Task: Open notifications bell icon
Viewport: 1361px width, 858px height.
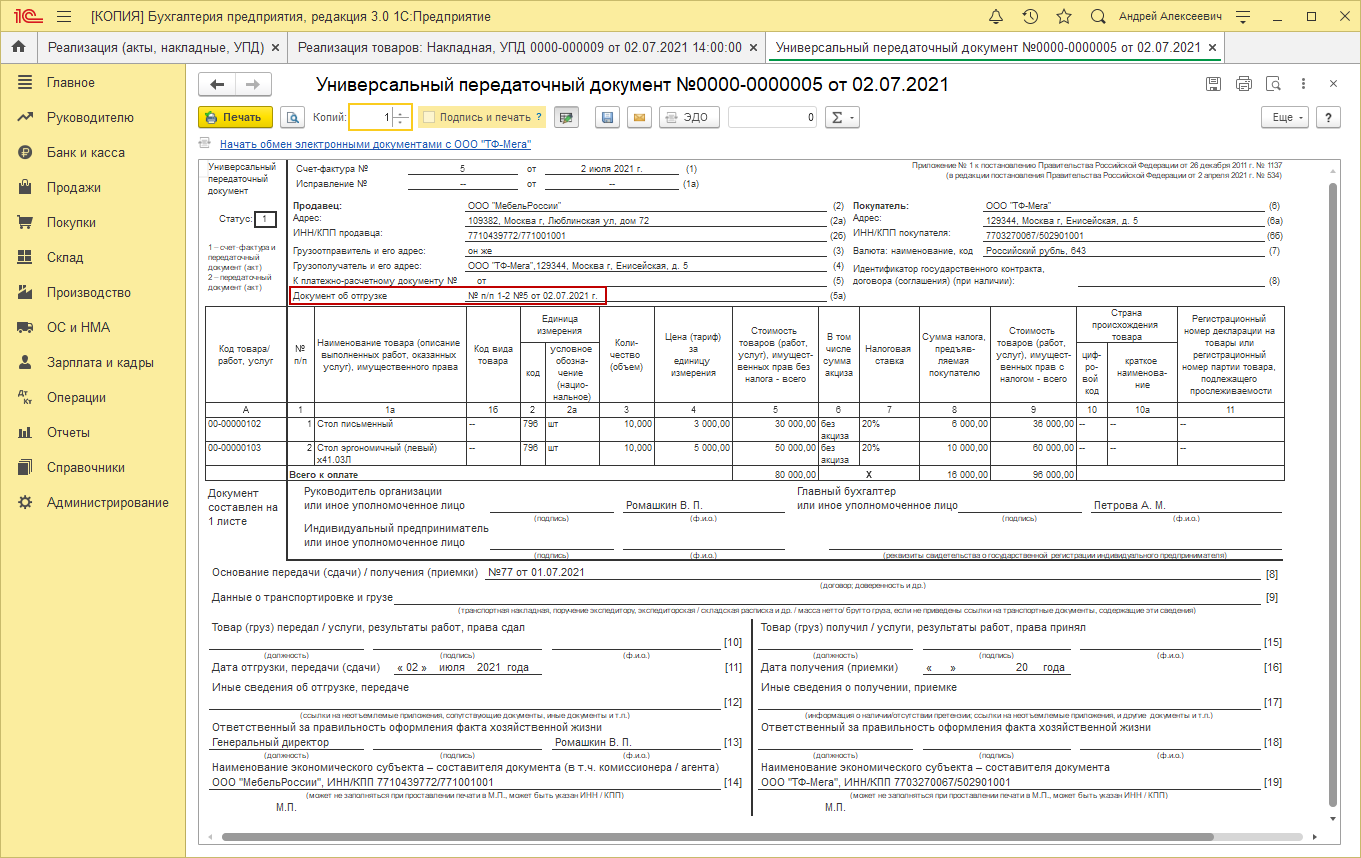Action: [x=996, y=17]
